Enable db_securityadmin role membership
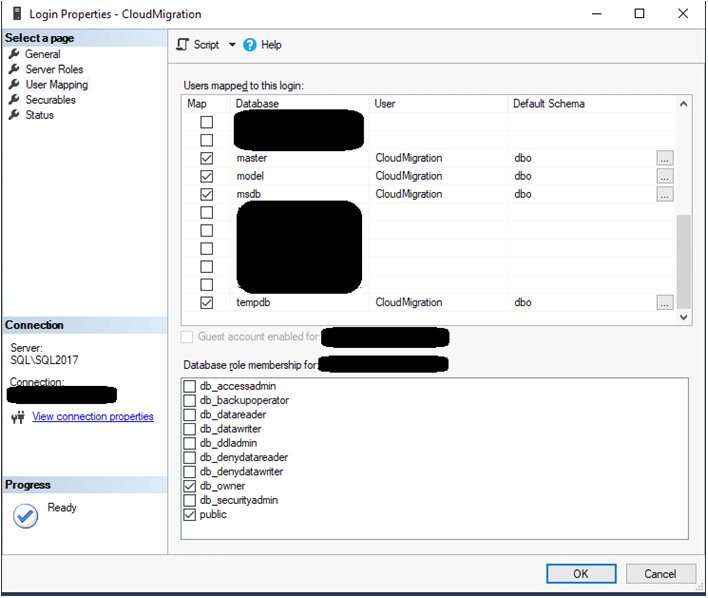708x598 pixels. tap(190, 500)
